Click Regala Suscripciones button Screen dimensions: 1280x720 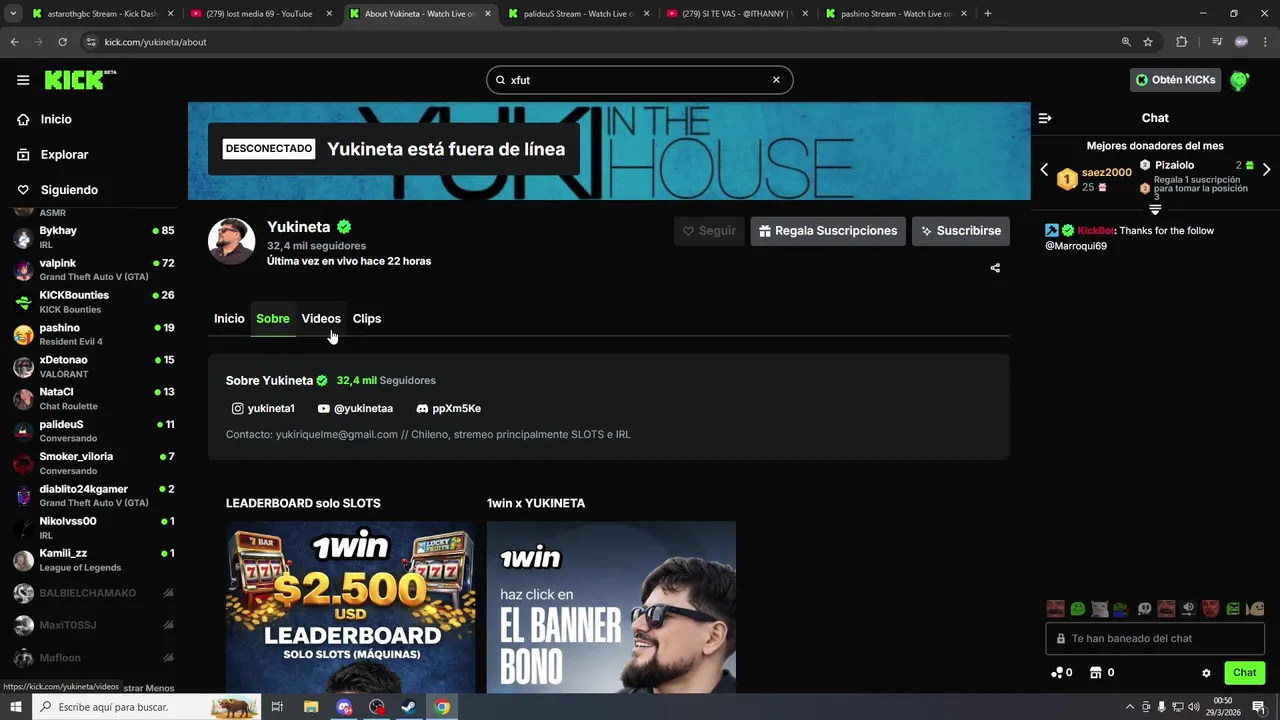(828, 231)
